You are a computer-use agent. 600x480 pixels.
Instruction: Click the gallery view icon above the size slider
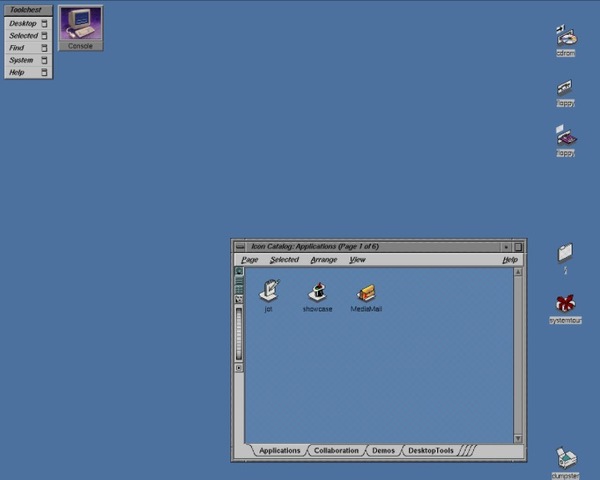(x=239, y=299)
